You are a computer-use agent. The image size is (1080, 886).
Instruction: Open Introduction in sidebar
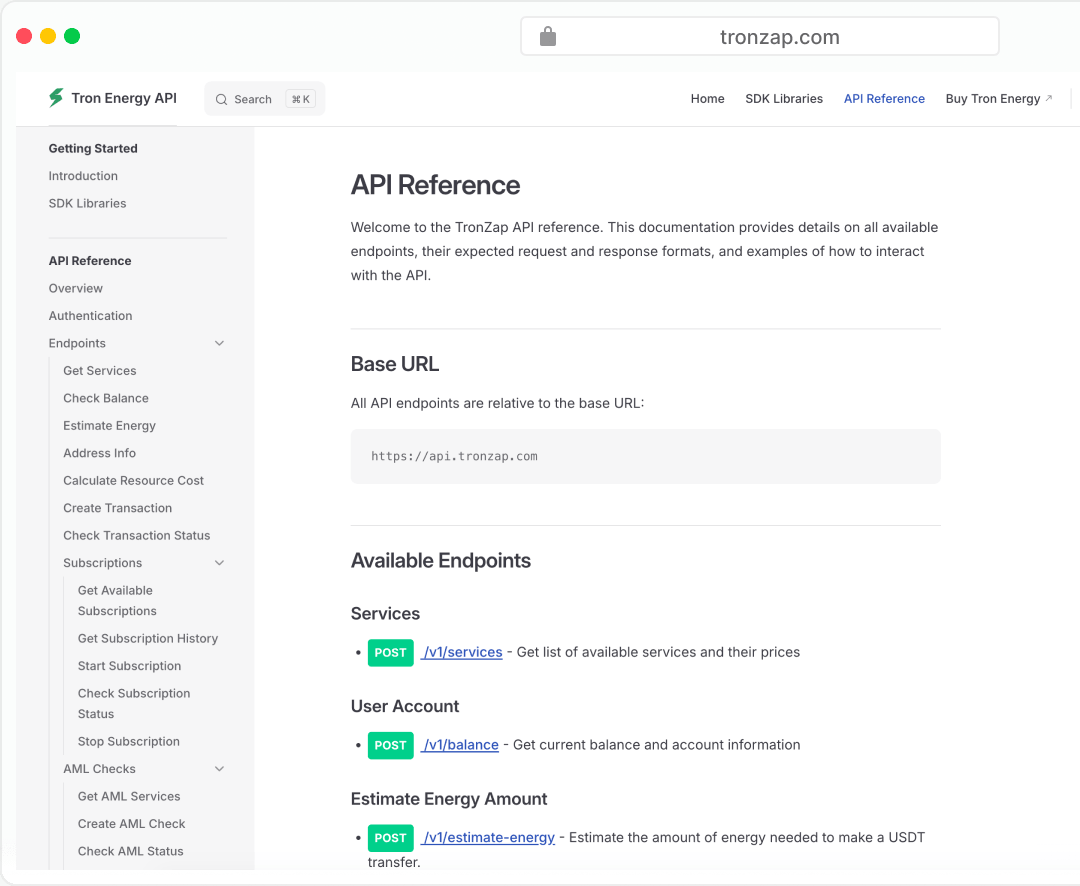coord(83,176)
